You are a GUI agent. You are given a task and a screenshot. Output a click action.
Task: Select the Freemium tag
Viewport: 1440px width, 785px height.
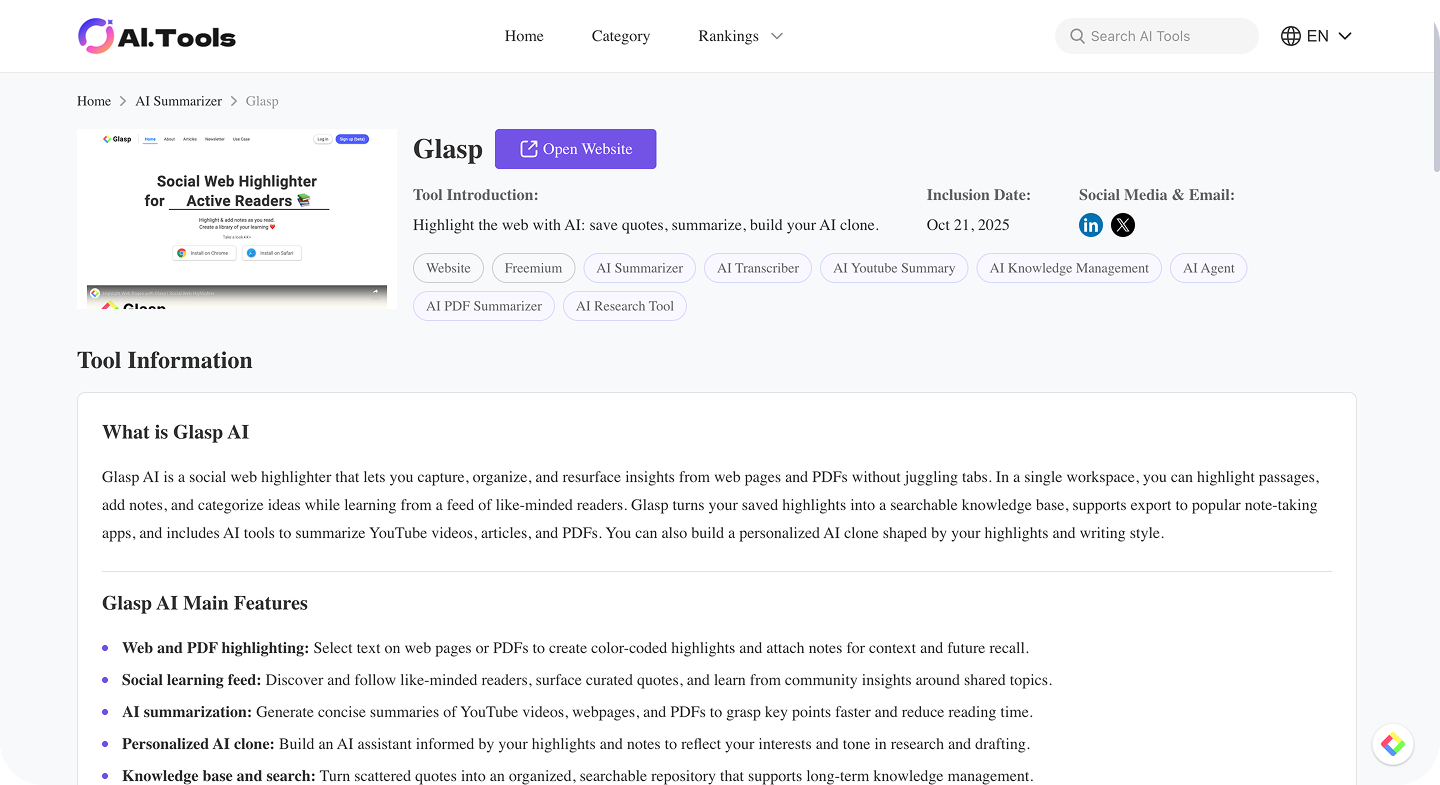(534, 268)
